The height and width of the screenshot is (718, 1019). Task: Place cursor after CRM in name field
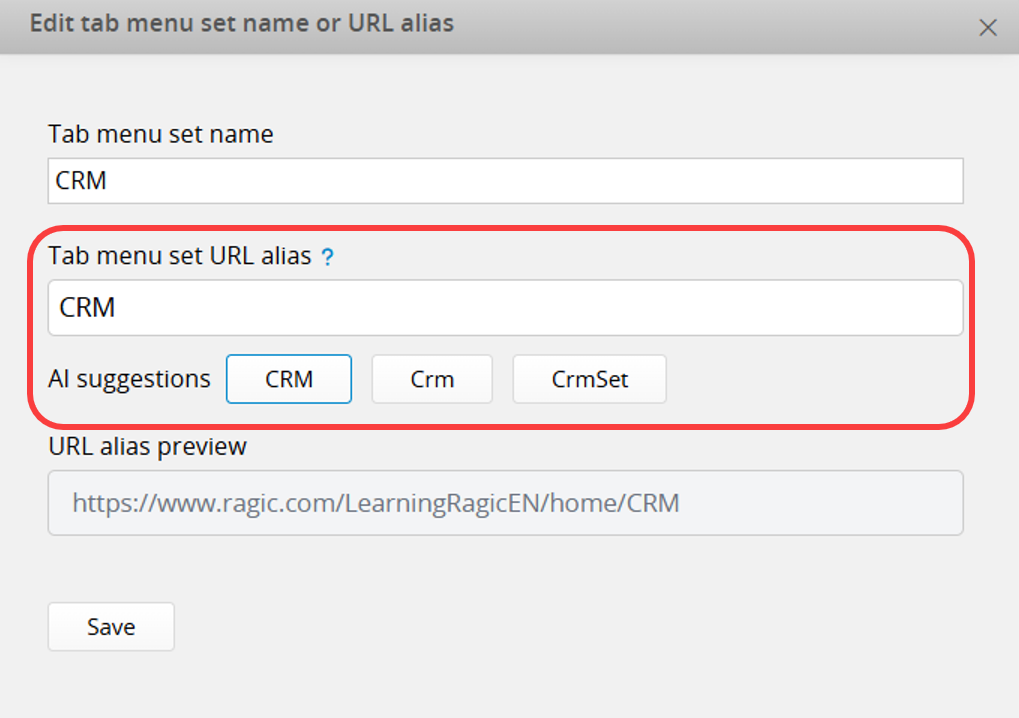click(110, 181)
